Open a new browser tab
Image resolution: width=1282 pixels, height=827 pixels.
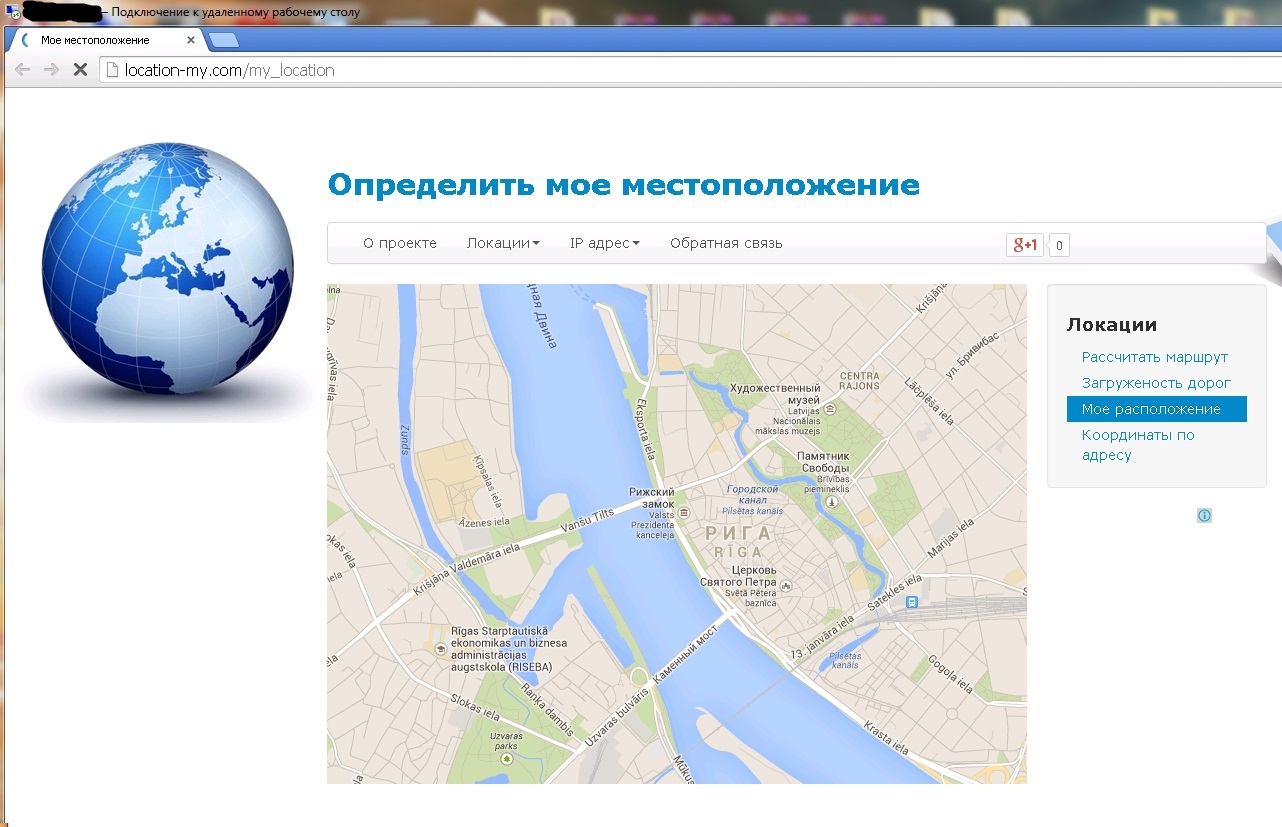(x=223, y=40)
